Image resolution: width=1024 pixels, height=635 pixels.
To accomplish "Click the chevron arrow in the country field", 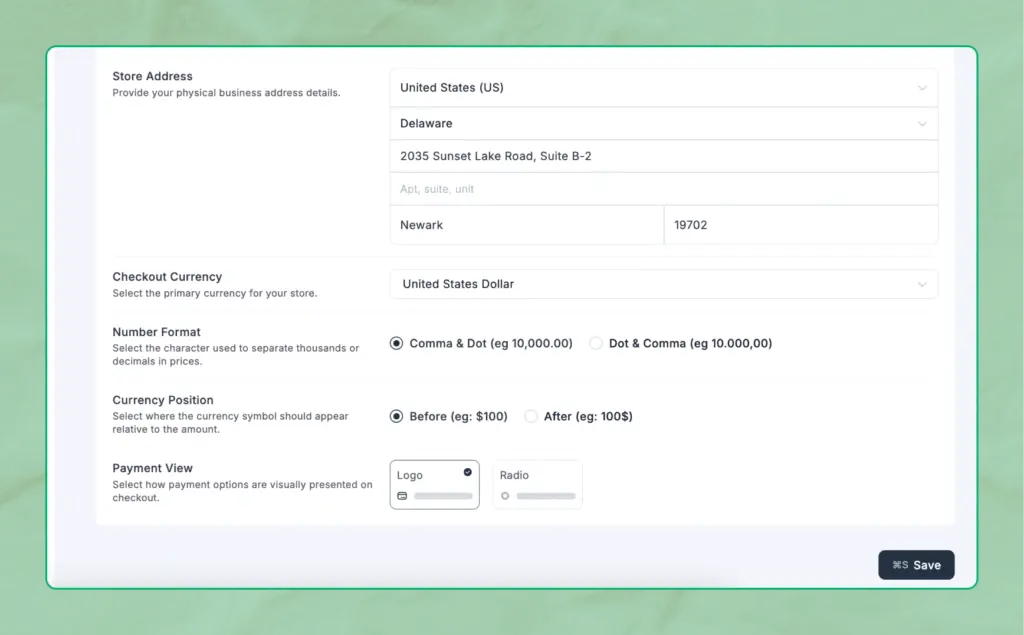I will pyautogui.click(x=922, y=88).
